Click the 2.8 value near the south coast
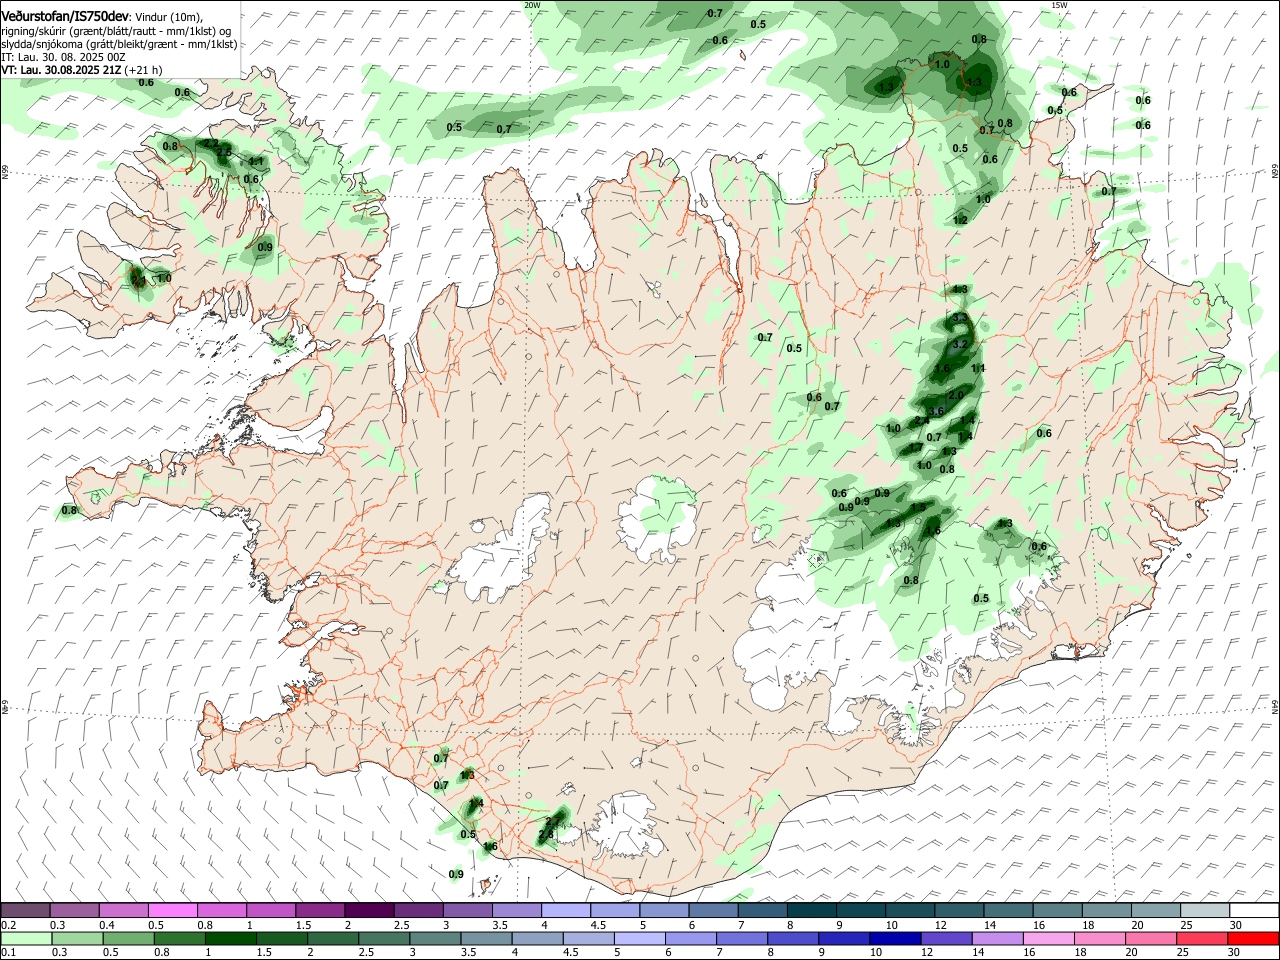Image resolution: width=1280 pixels, height=960 pixels. pos(546,834)
